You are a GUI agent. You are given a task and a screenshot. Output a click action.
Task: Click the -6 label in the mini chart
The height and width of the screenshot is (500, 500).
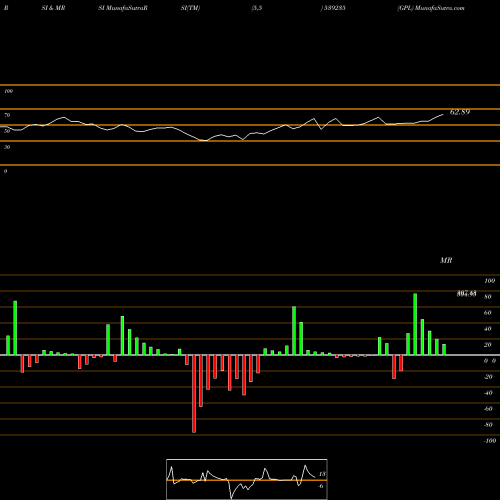321,486
